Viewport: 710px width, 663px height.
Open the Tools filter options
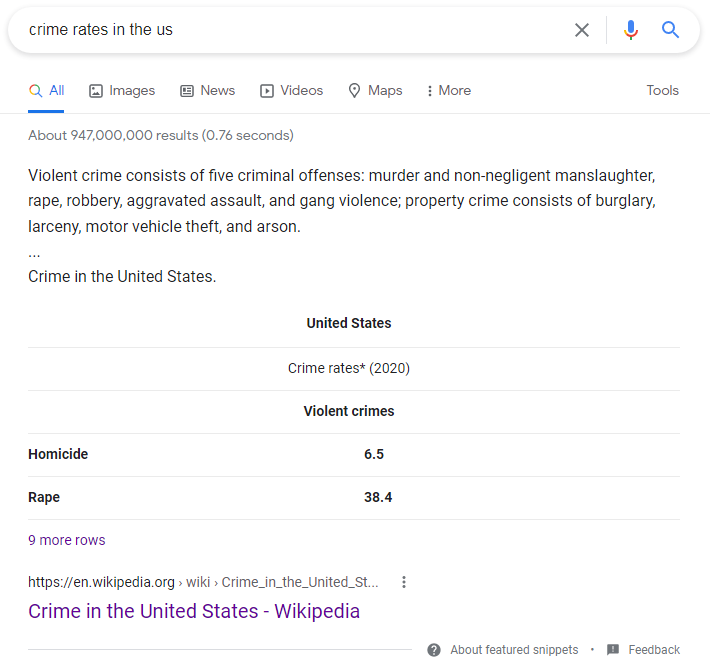point(662,90)
